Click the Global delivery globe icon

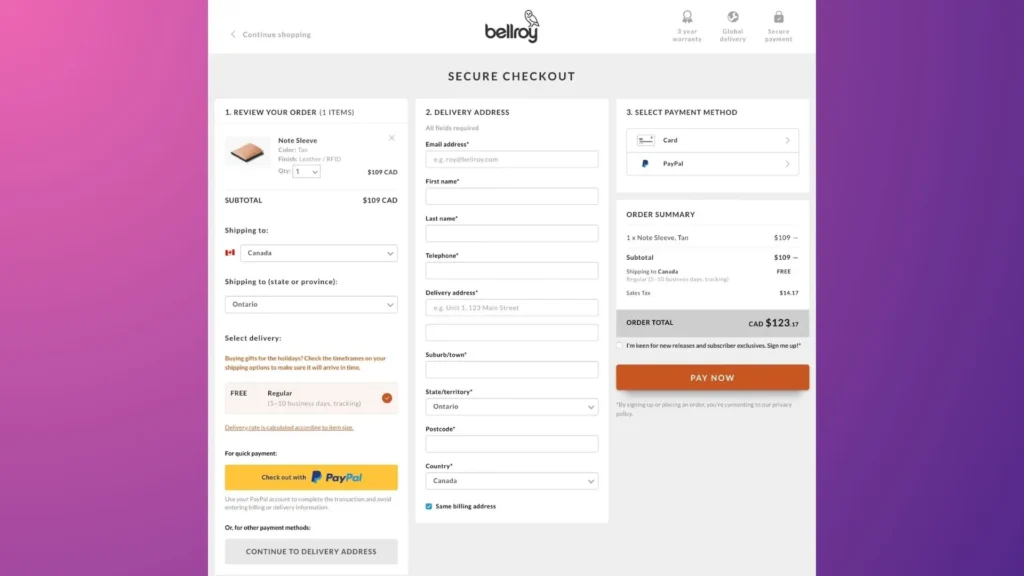[732, 16]
